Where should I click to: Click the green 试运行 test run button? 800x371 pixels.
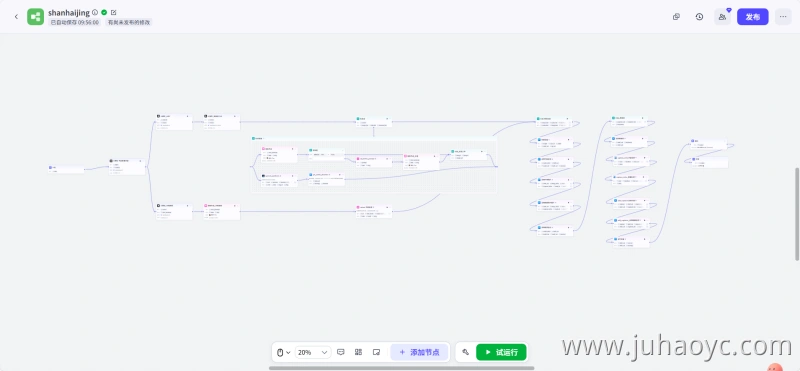[501, 352]
